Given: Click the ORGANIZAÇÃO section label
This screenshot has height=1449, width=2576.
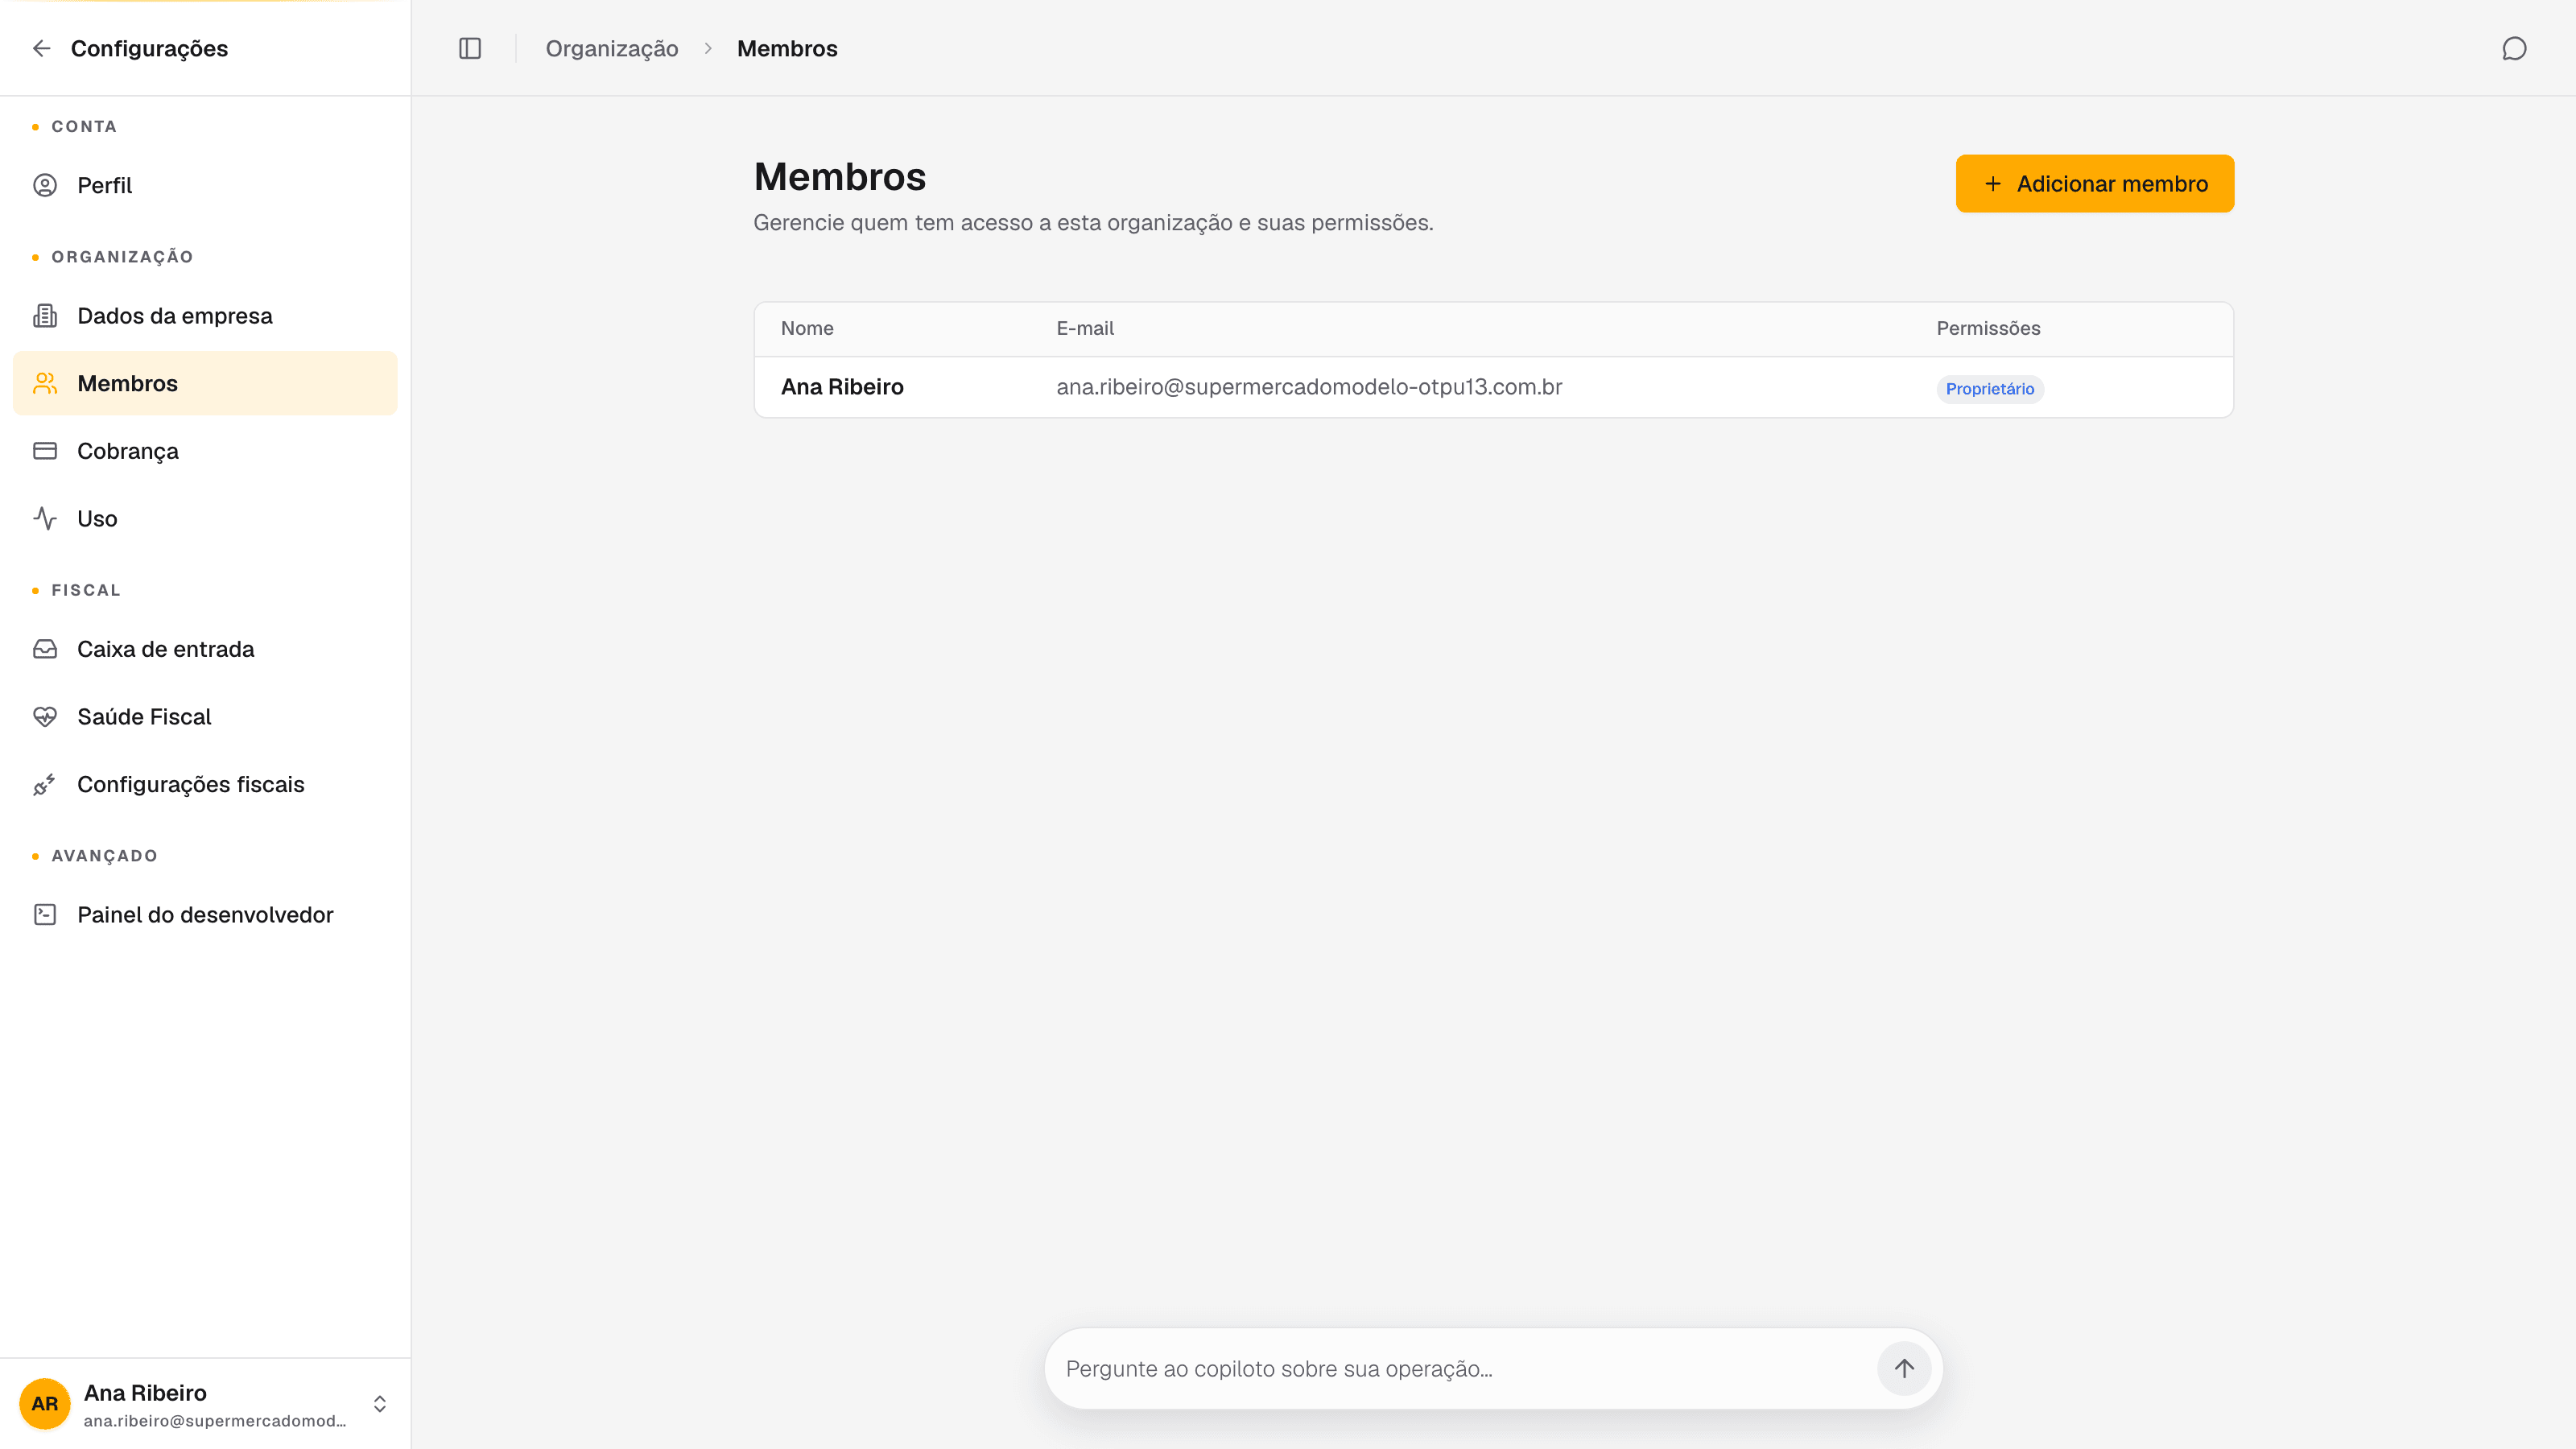Looking at the screenshot, I should [x=122, y=257].
